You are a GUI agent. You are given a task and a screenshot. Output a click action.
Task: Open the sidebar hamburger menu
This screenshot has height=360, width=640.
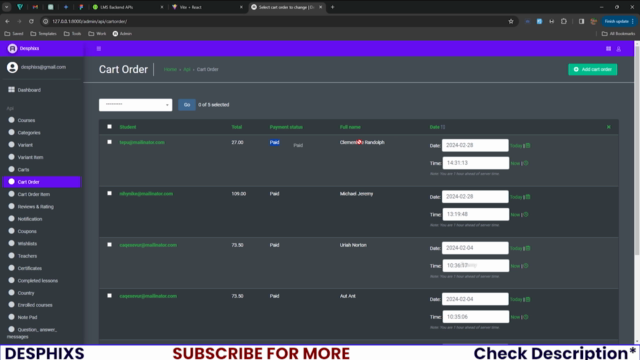98,49
